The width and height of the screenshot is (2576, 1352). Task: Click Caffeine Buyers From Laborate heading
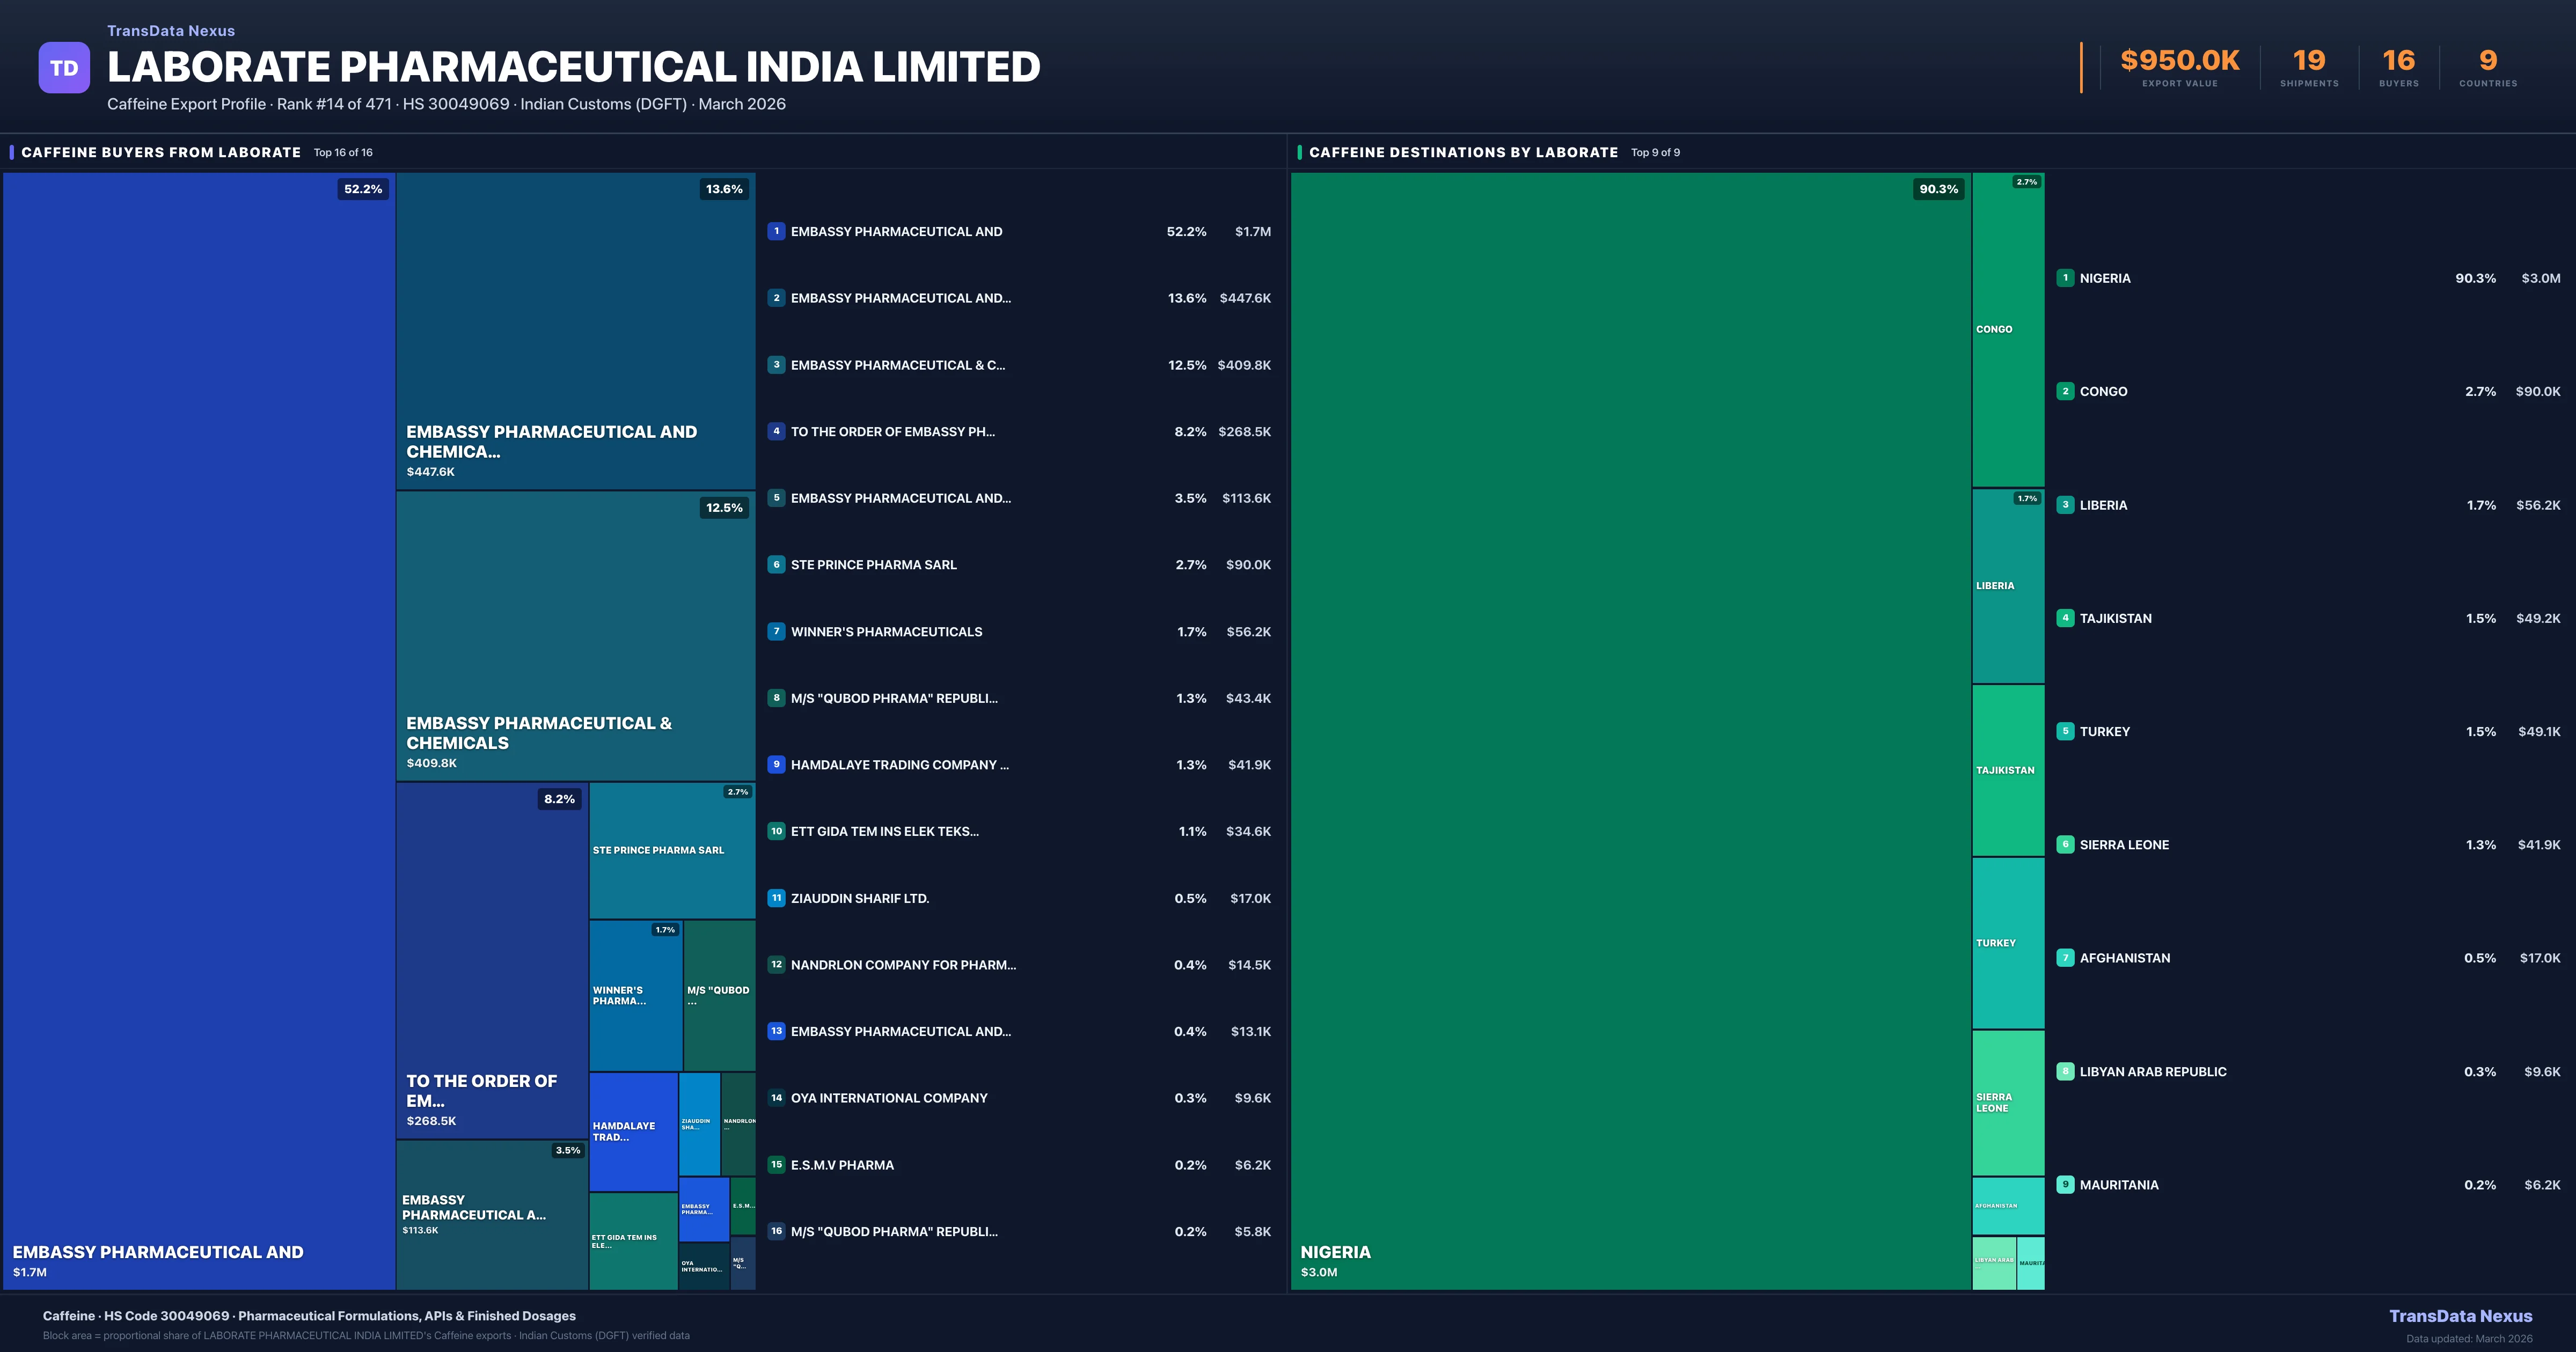(161, 152)
